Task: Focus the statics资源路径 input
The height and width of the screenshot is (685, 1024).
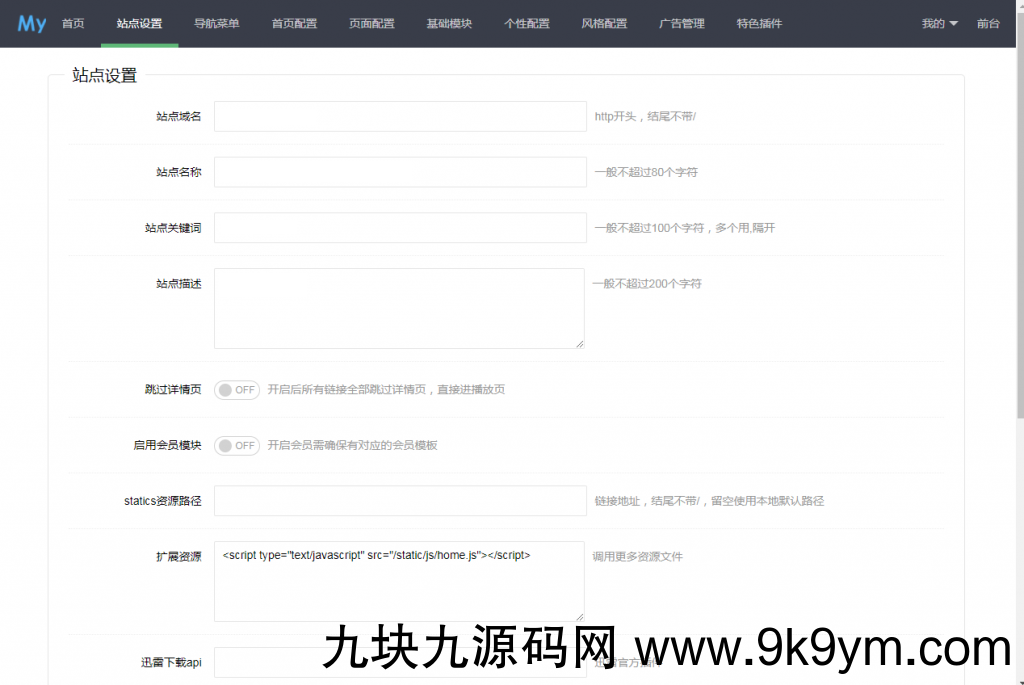Action: click(400, 501)
